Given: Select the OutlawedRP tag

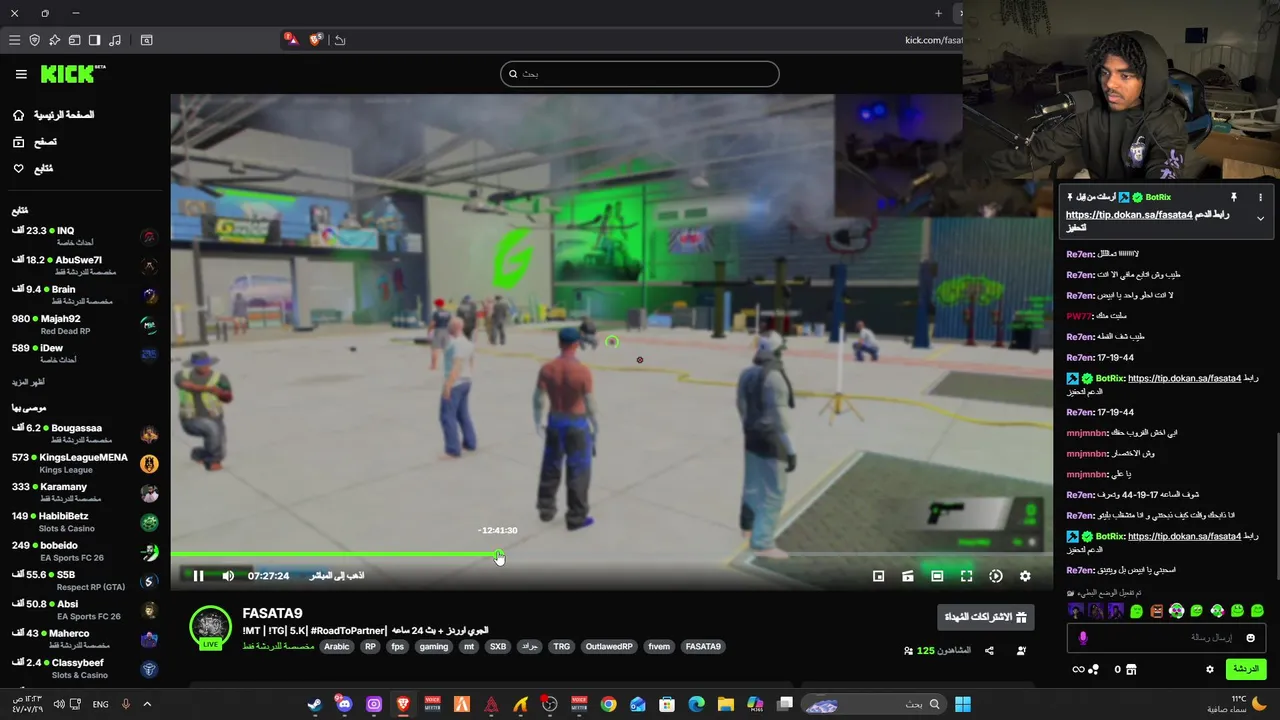Looking at the screenshot, I should pos(609,647).
